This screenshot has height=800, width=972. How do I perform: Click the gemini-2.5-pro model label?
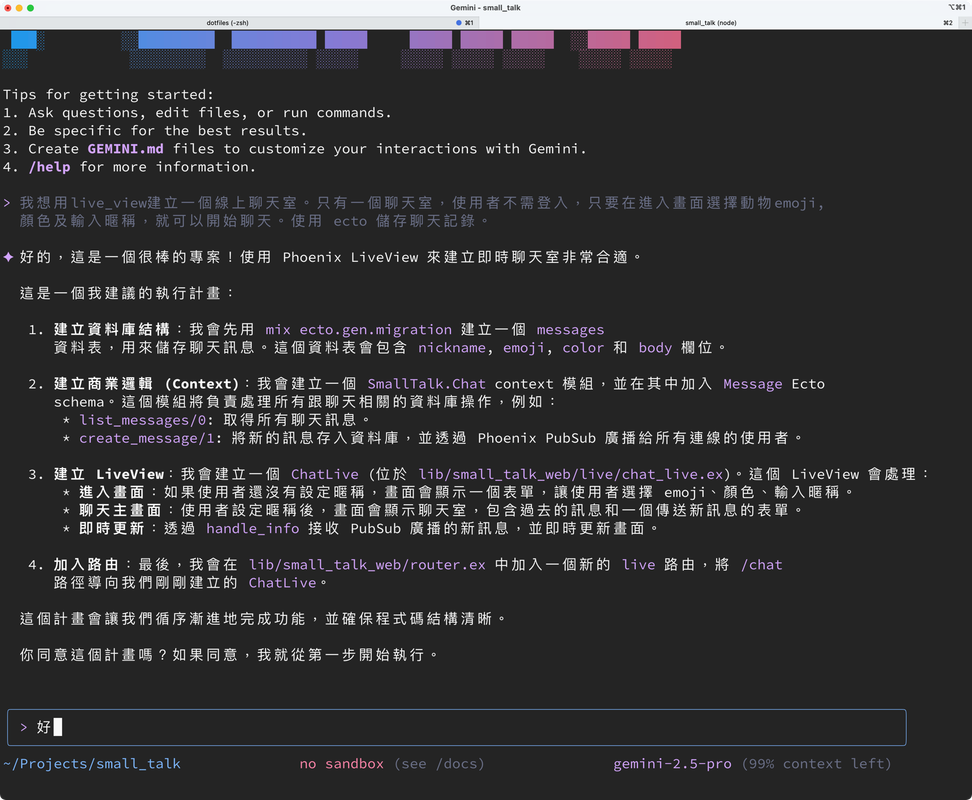pos(672,763)
